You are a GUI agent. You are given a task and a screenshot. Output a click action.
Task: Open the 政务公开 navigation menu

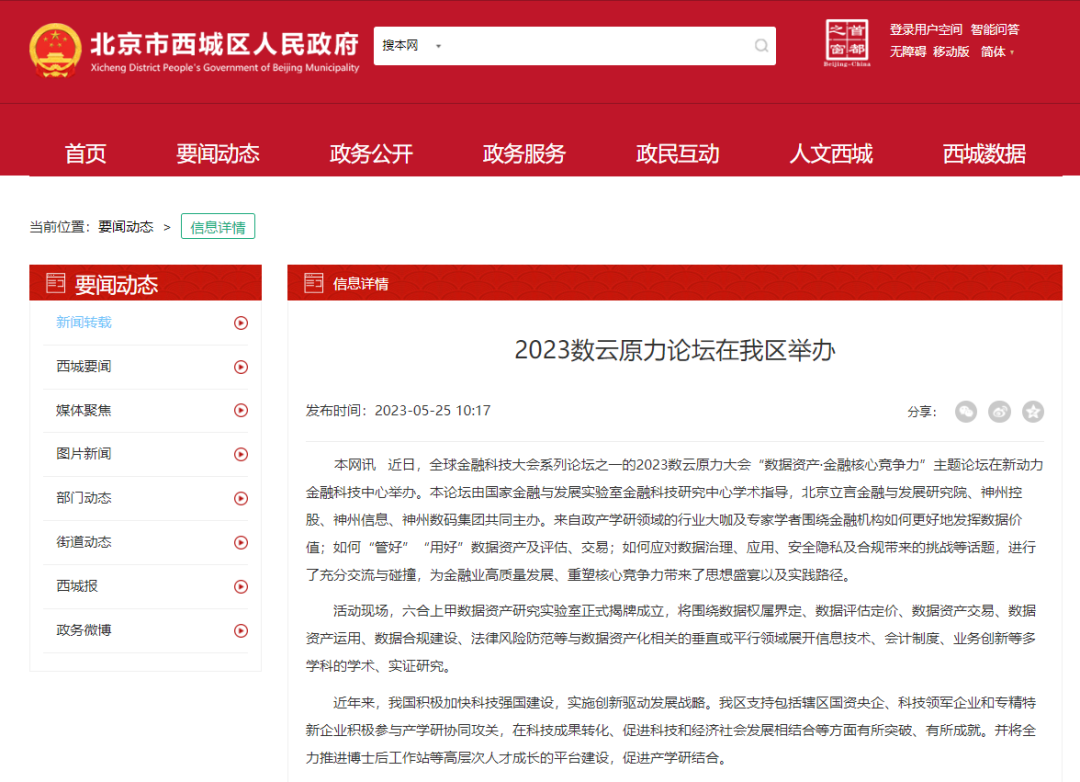click(x=371, y=154)
